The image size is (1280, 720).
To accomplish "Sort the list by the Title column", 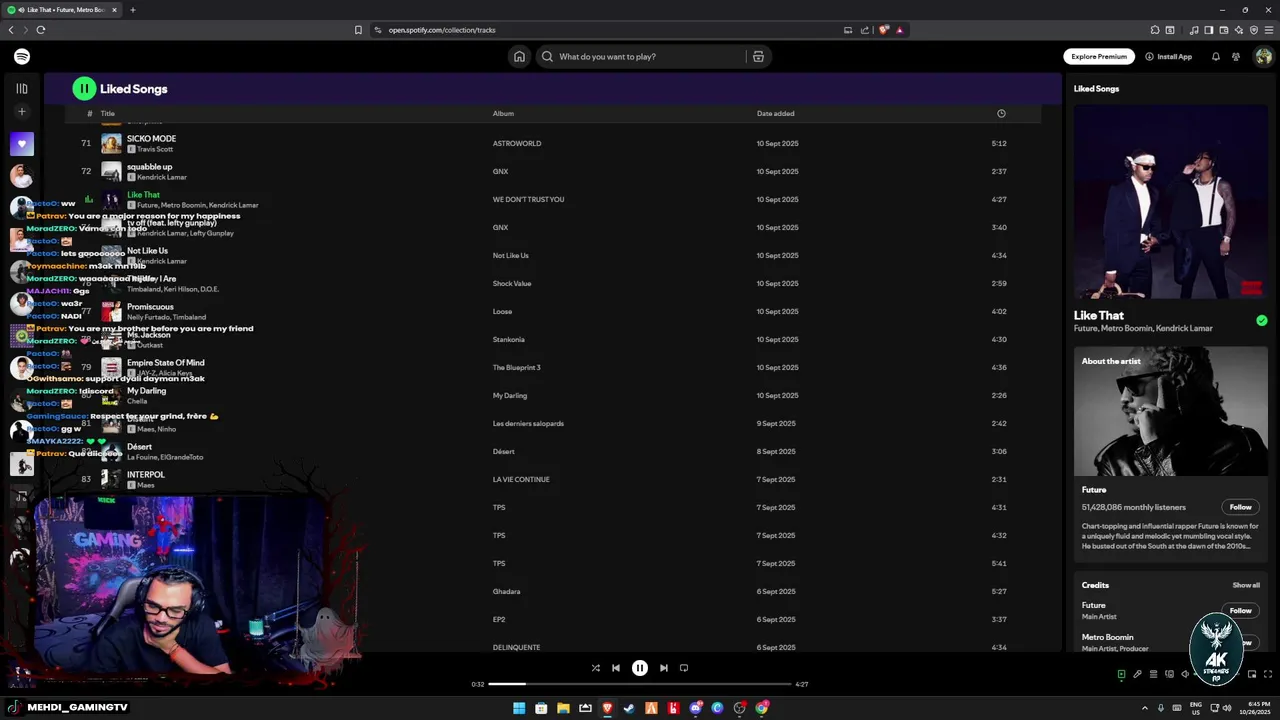I will click(107, 114).
